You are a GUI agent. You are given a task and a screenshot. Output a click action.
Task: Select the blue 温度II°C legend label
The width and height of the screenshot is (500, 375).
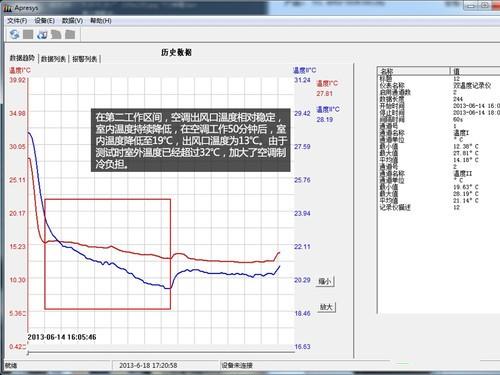(x=328, y=109)
